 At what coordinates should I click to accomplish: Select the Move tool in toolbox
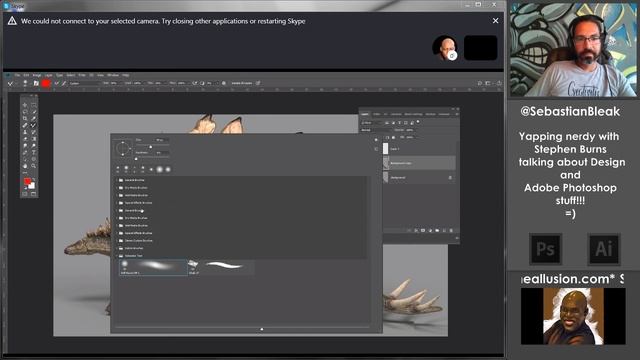[x=25, y=105]
